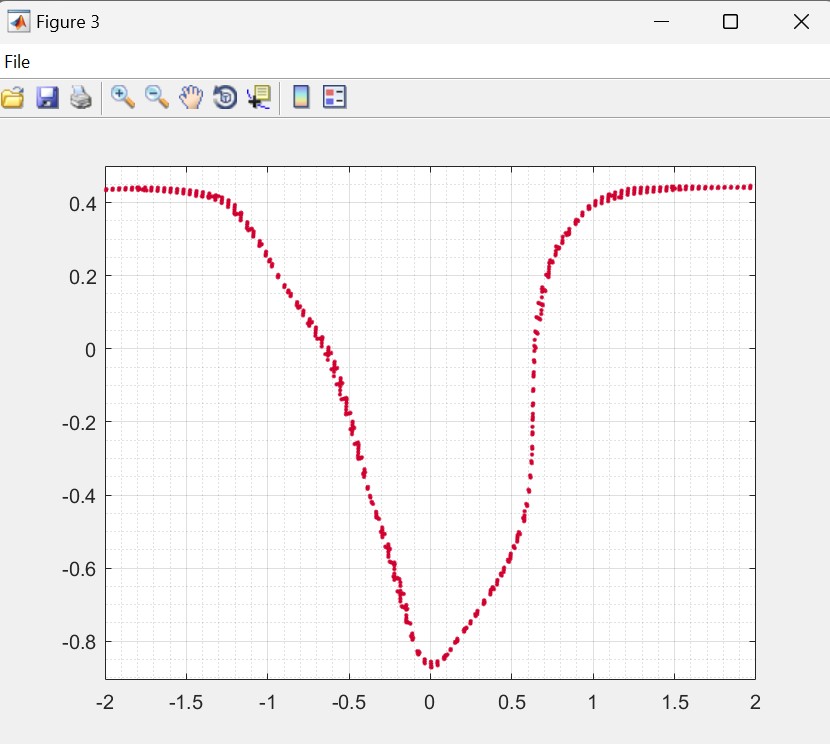Viewport: 830px width, 744px height.
Task: Enable the Zoom In magnifier tool
Action: pyautogui.click(x=123, y=97)
